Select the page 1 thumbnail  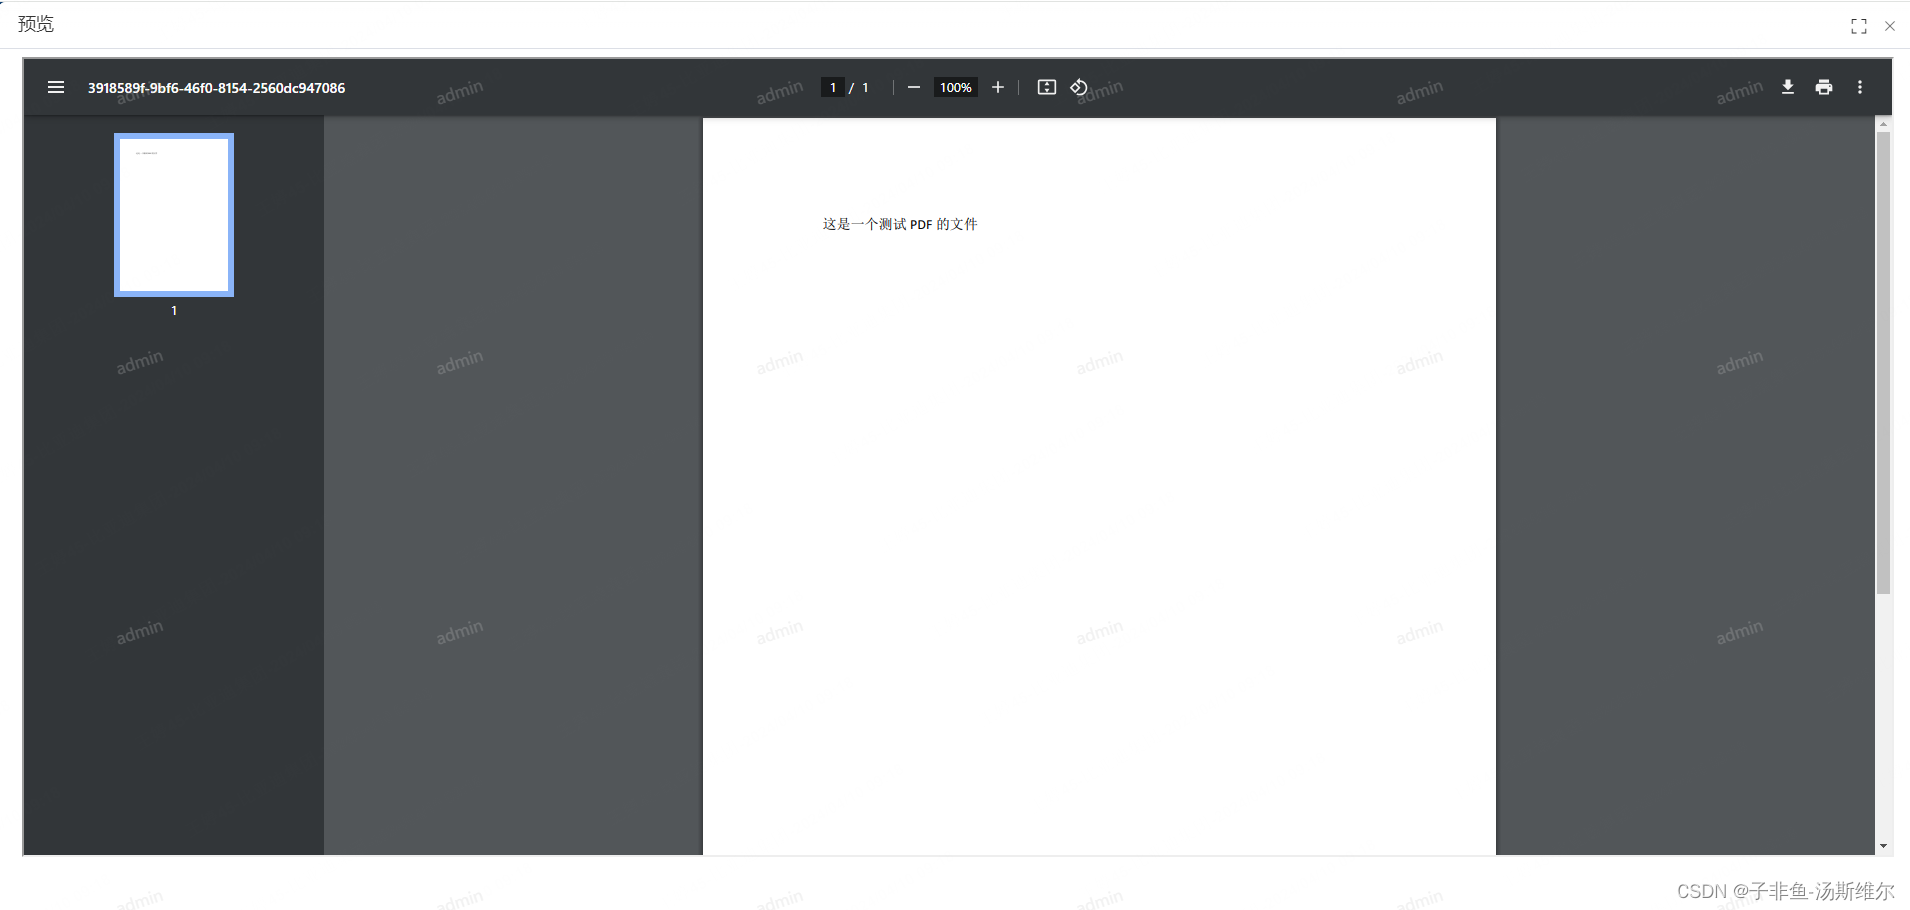click(174, 215)
